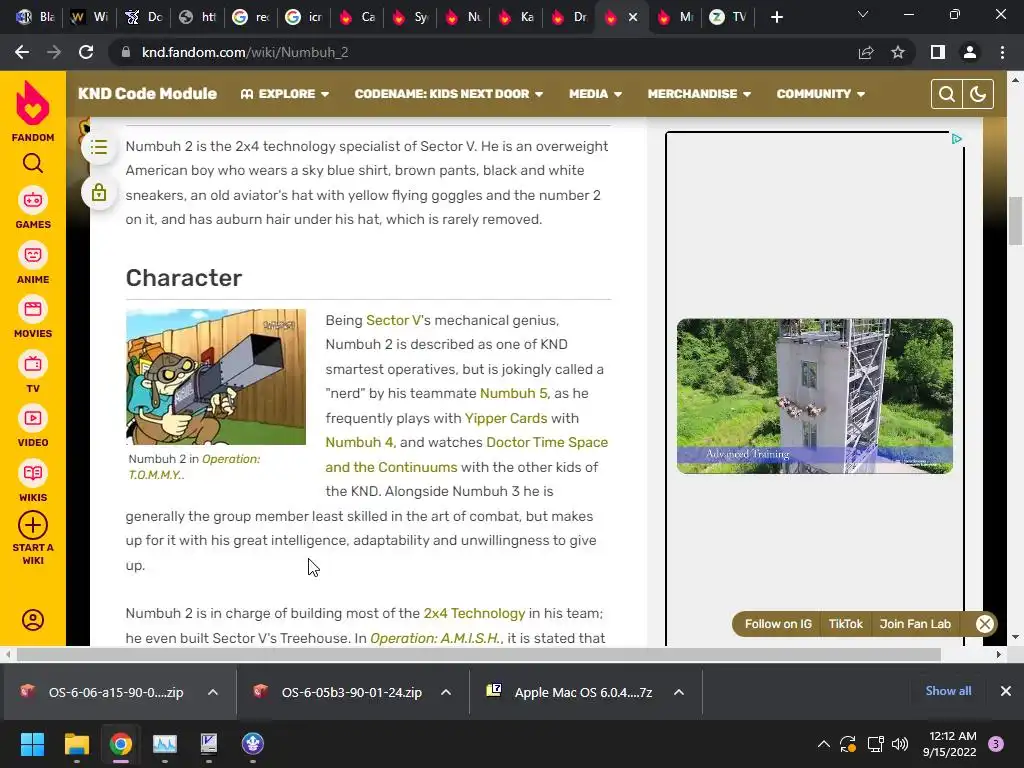Show all downloads
The height and width of the screenshot is (768, 1024).
tap(948, 691)
